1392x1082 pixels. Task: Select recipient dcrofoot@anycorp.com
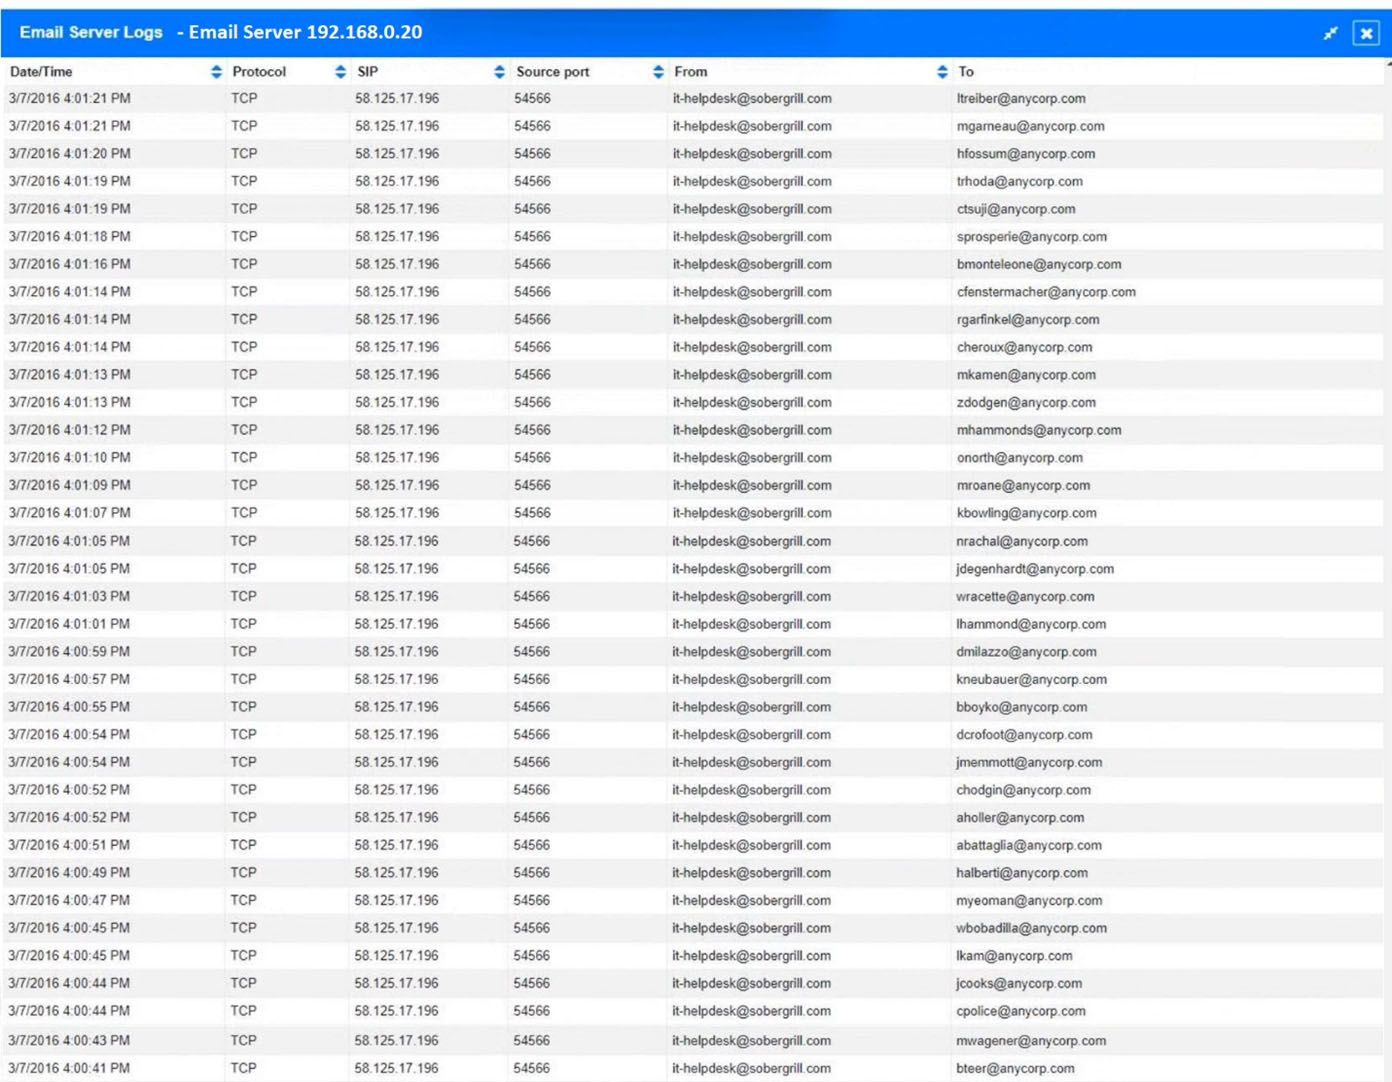click(x=1025, y=735)
